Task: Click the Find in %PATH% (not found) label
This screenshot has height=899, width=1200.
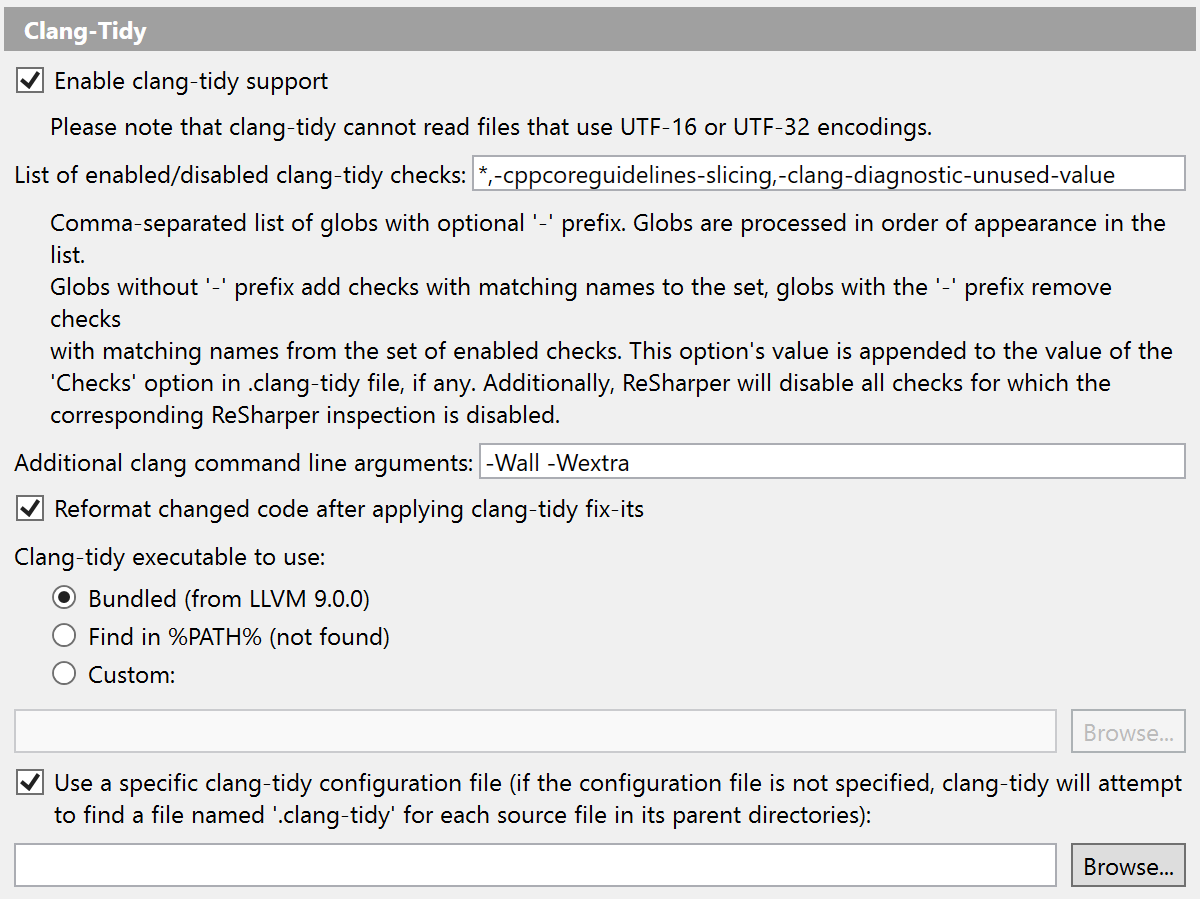Action: tap(239, 636)
